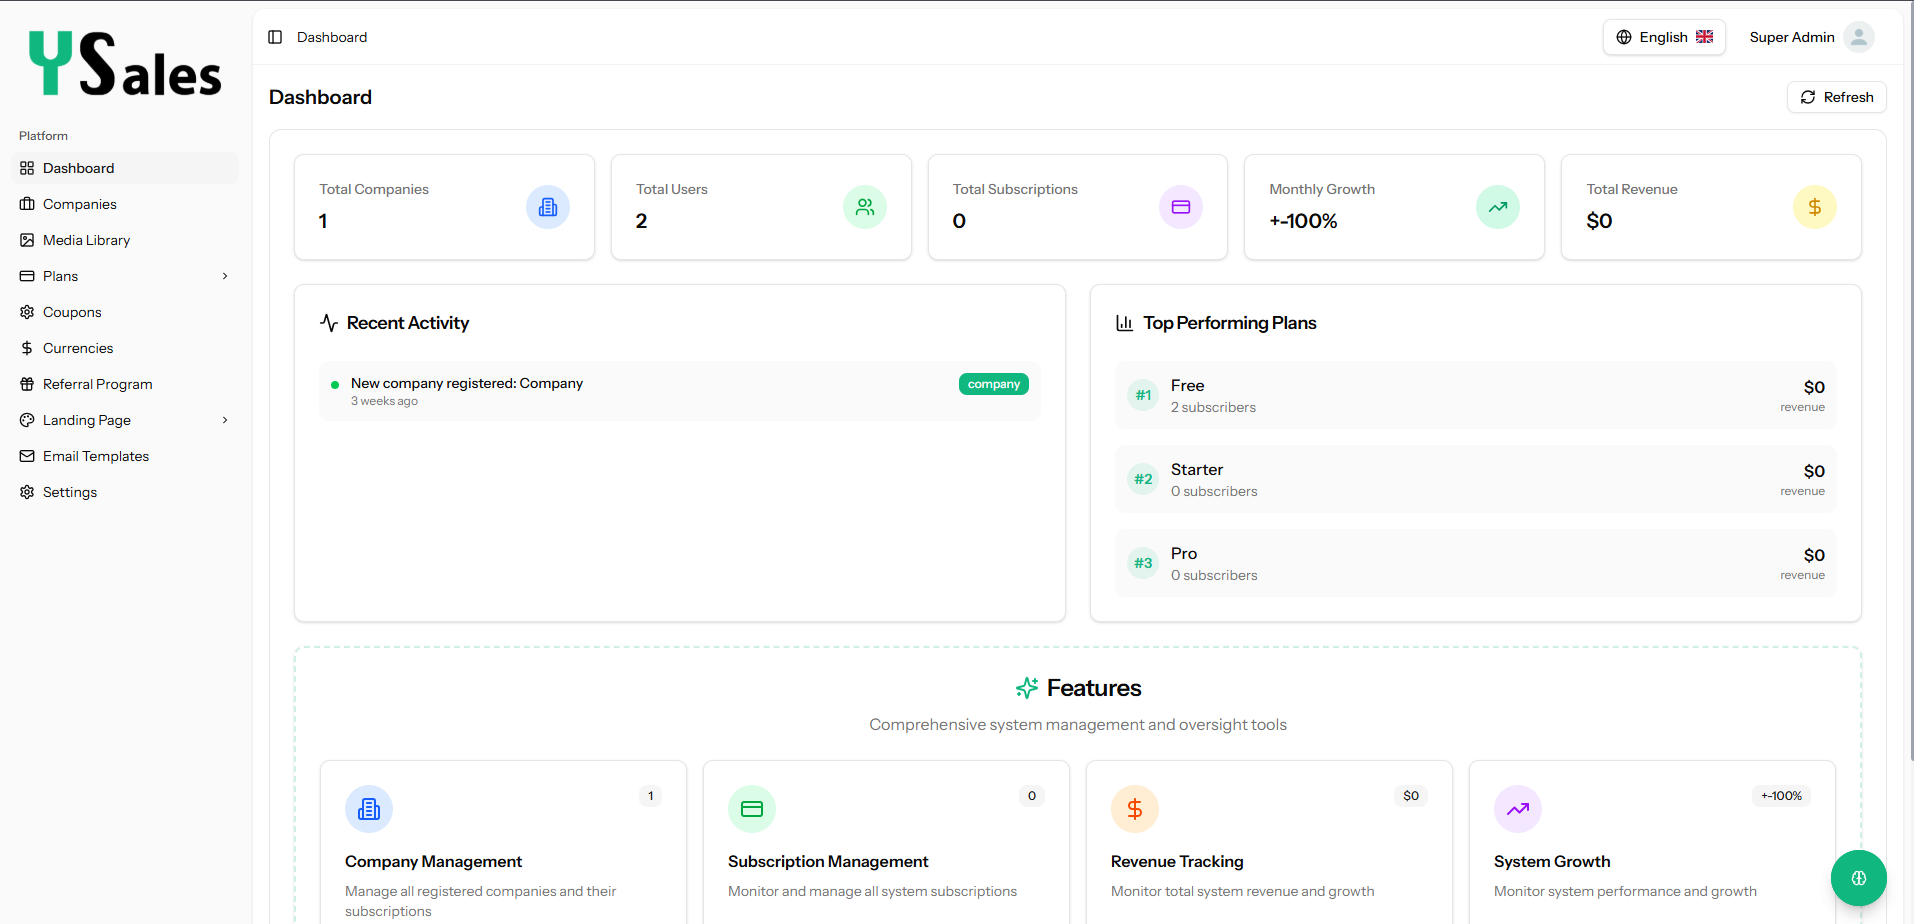Expand the Landing Page submenu chevron
The height and width of the screenshot is (924, 1914).
coord(225,420)
